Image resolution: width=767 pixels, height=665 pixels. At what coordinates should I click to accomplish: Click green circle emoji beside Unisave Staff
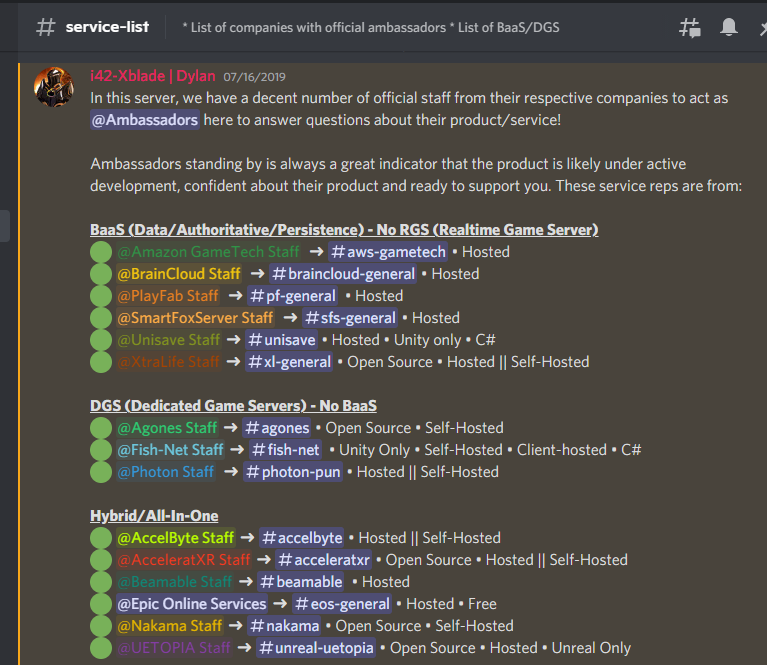(x=101, y=340)
